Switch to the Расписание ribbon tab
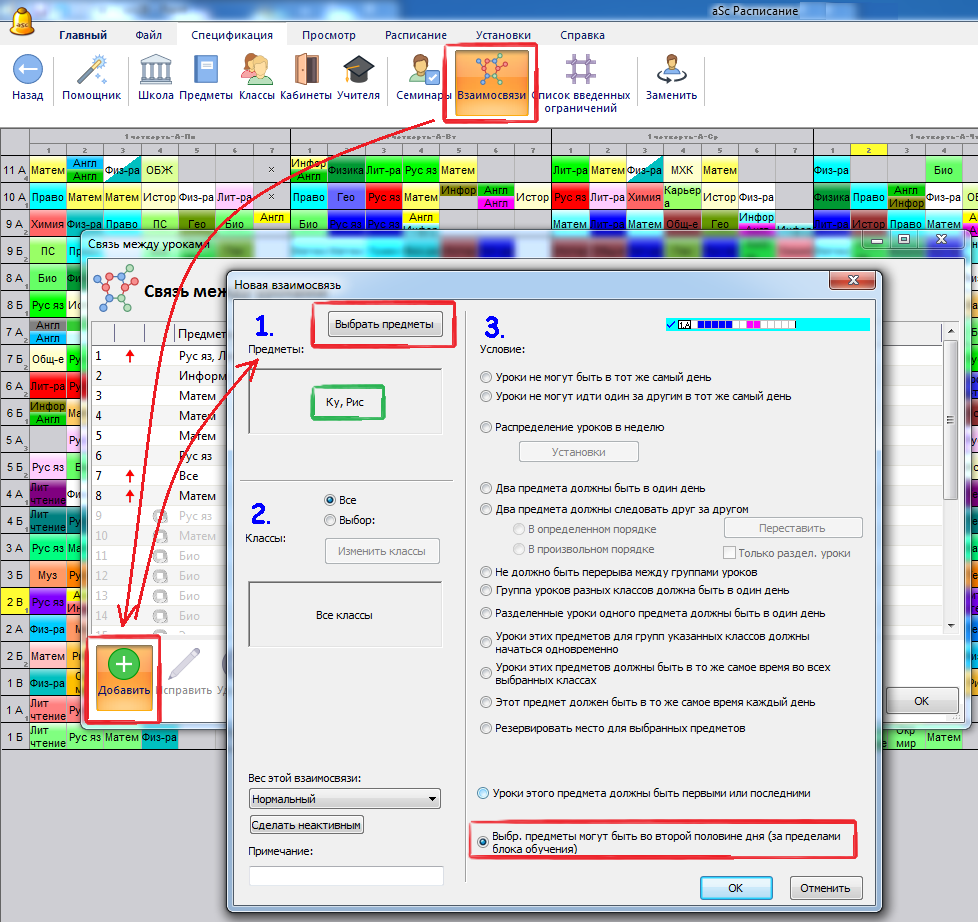 tap(415, 35)
